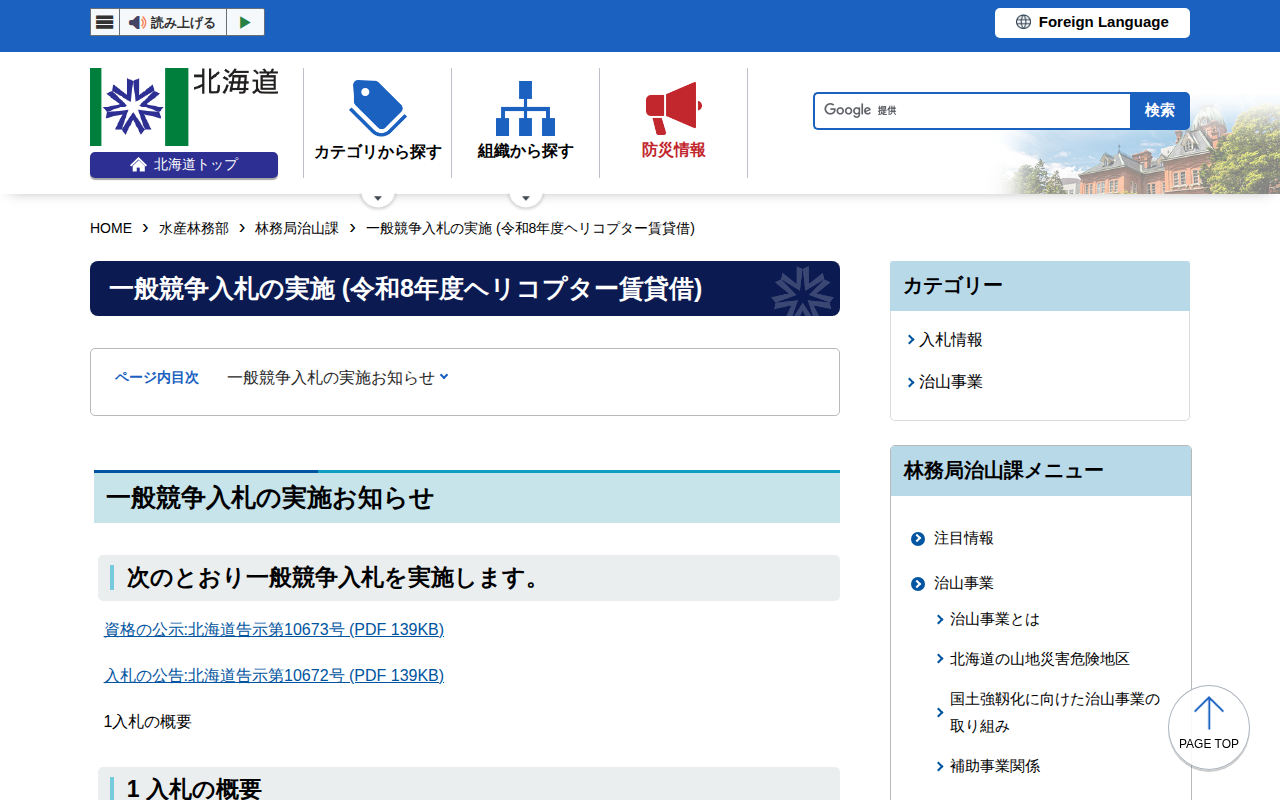
Task: Go to 北海道トップ home button
Action: (x=184, y=165)
